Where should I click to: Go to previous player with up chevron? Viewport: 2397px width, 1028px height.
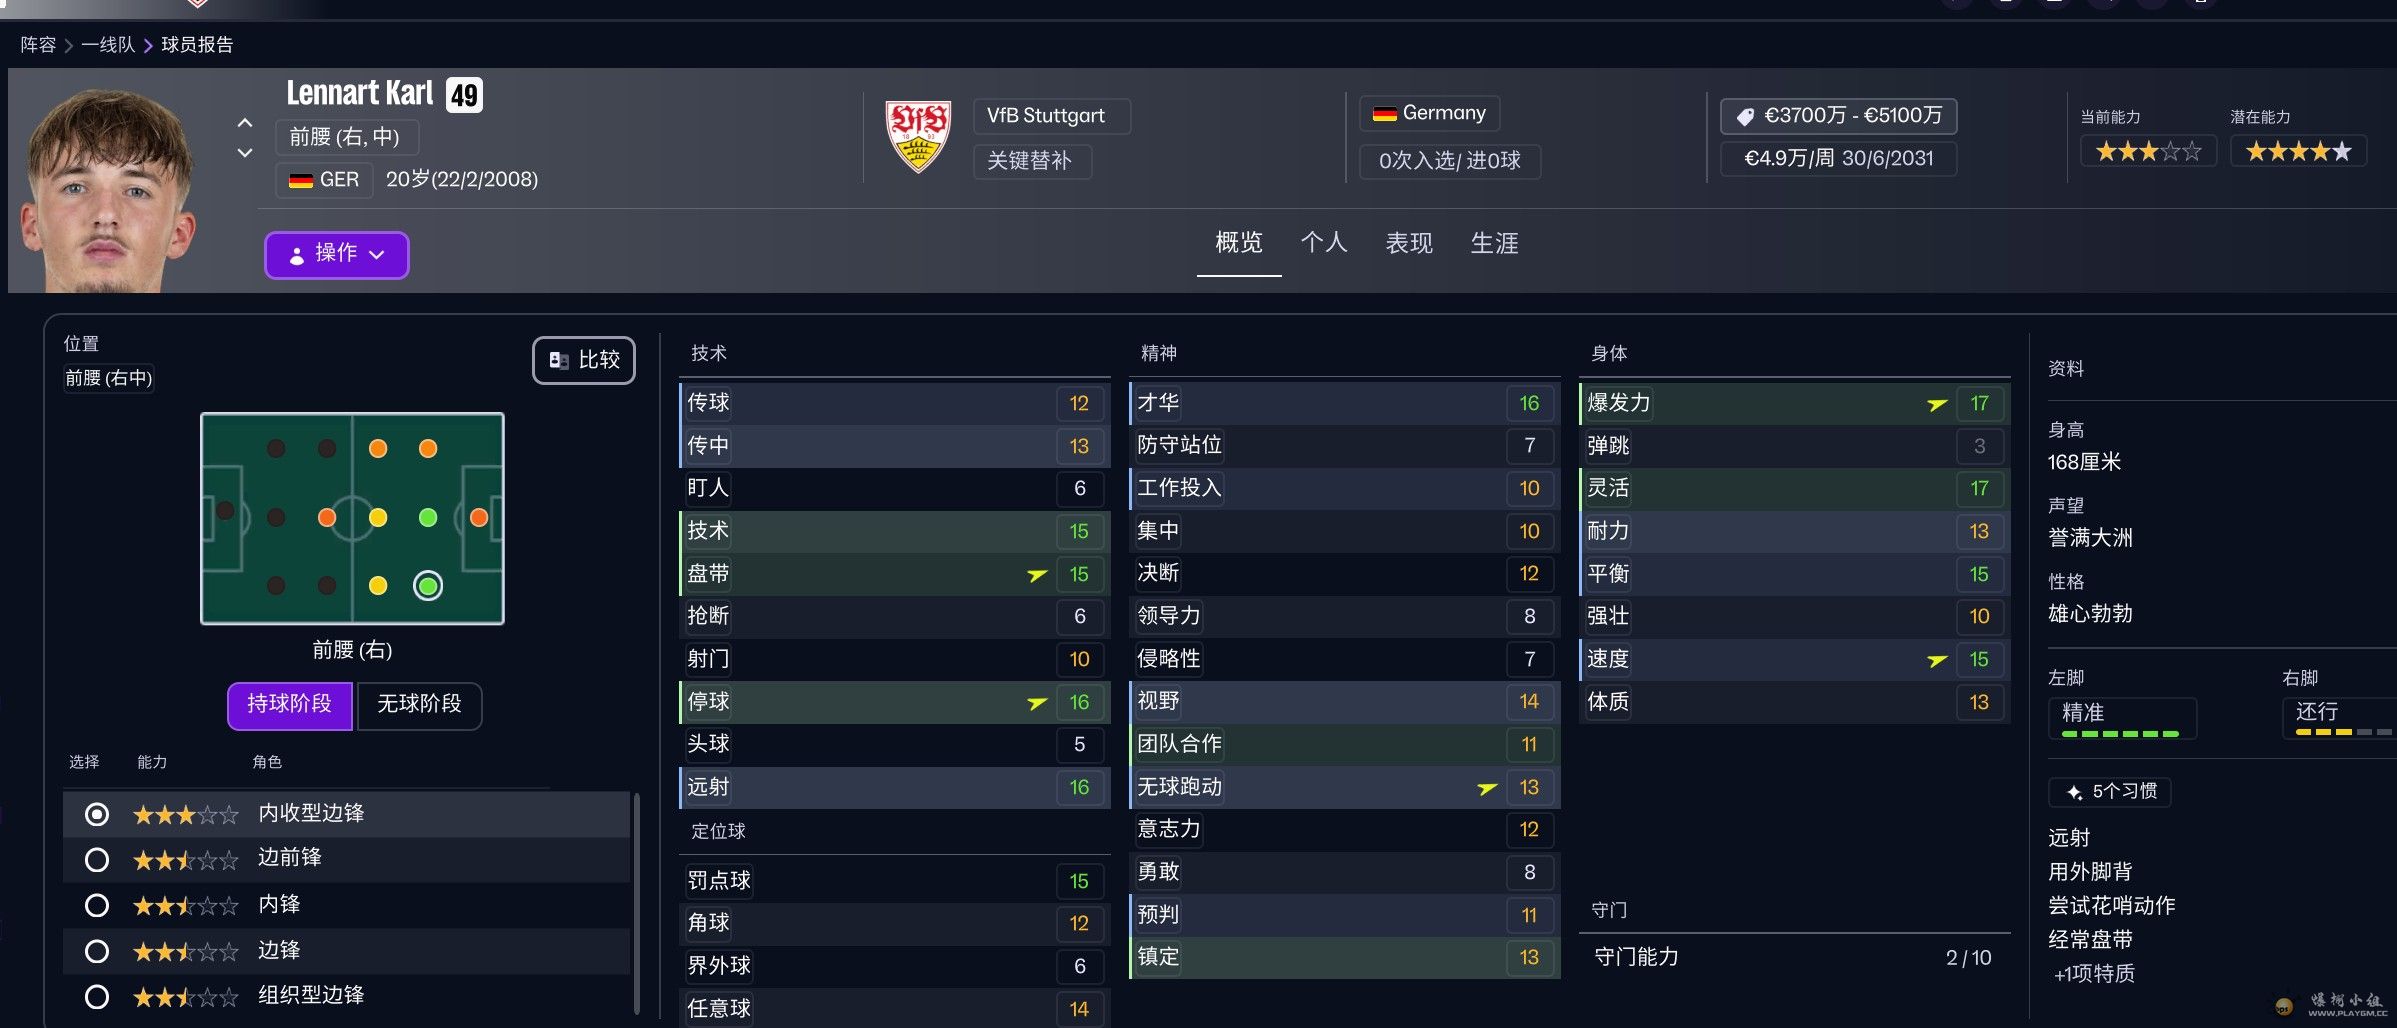click(245, 123)
